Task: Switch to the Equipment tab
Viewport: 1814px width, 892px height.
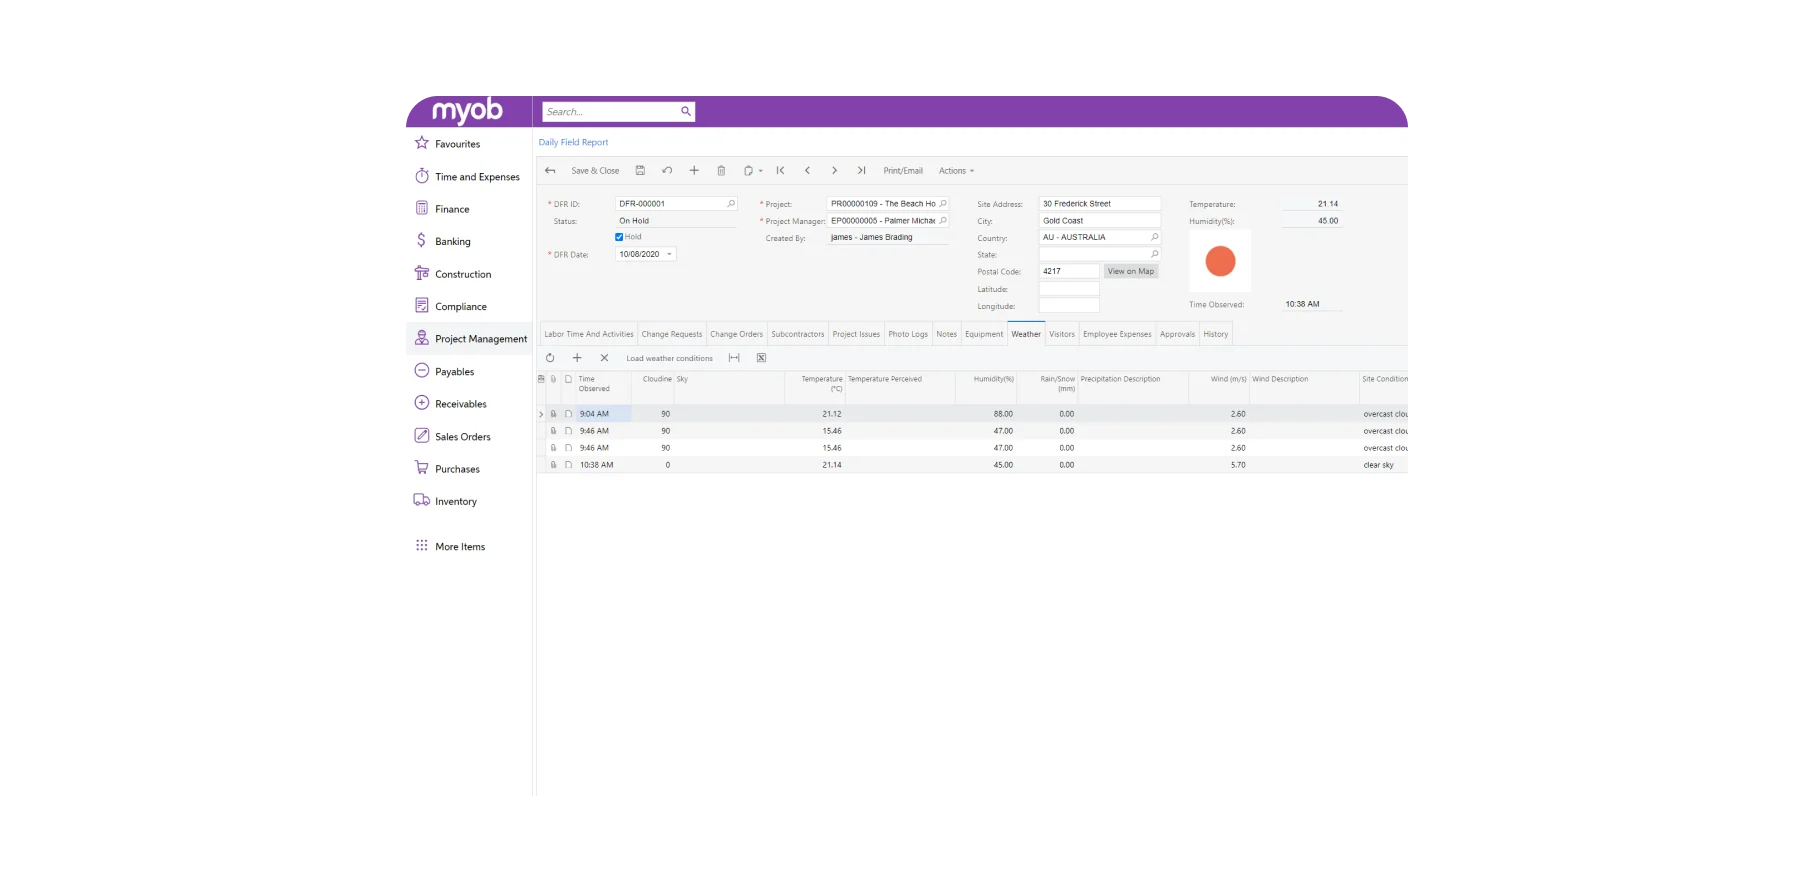Action: (x=984, y=334)
